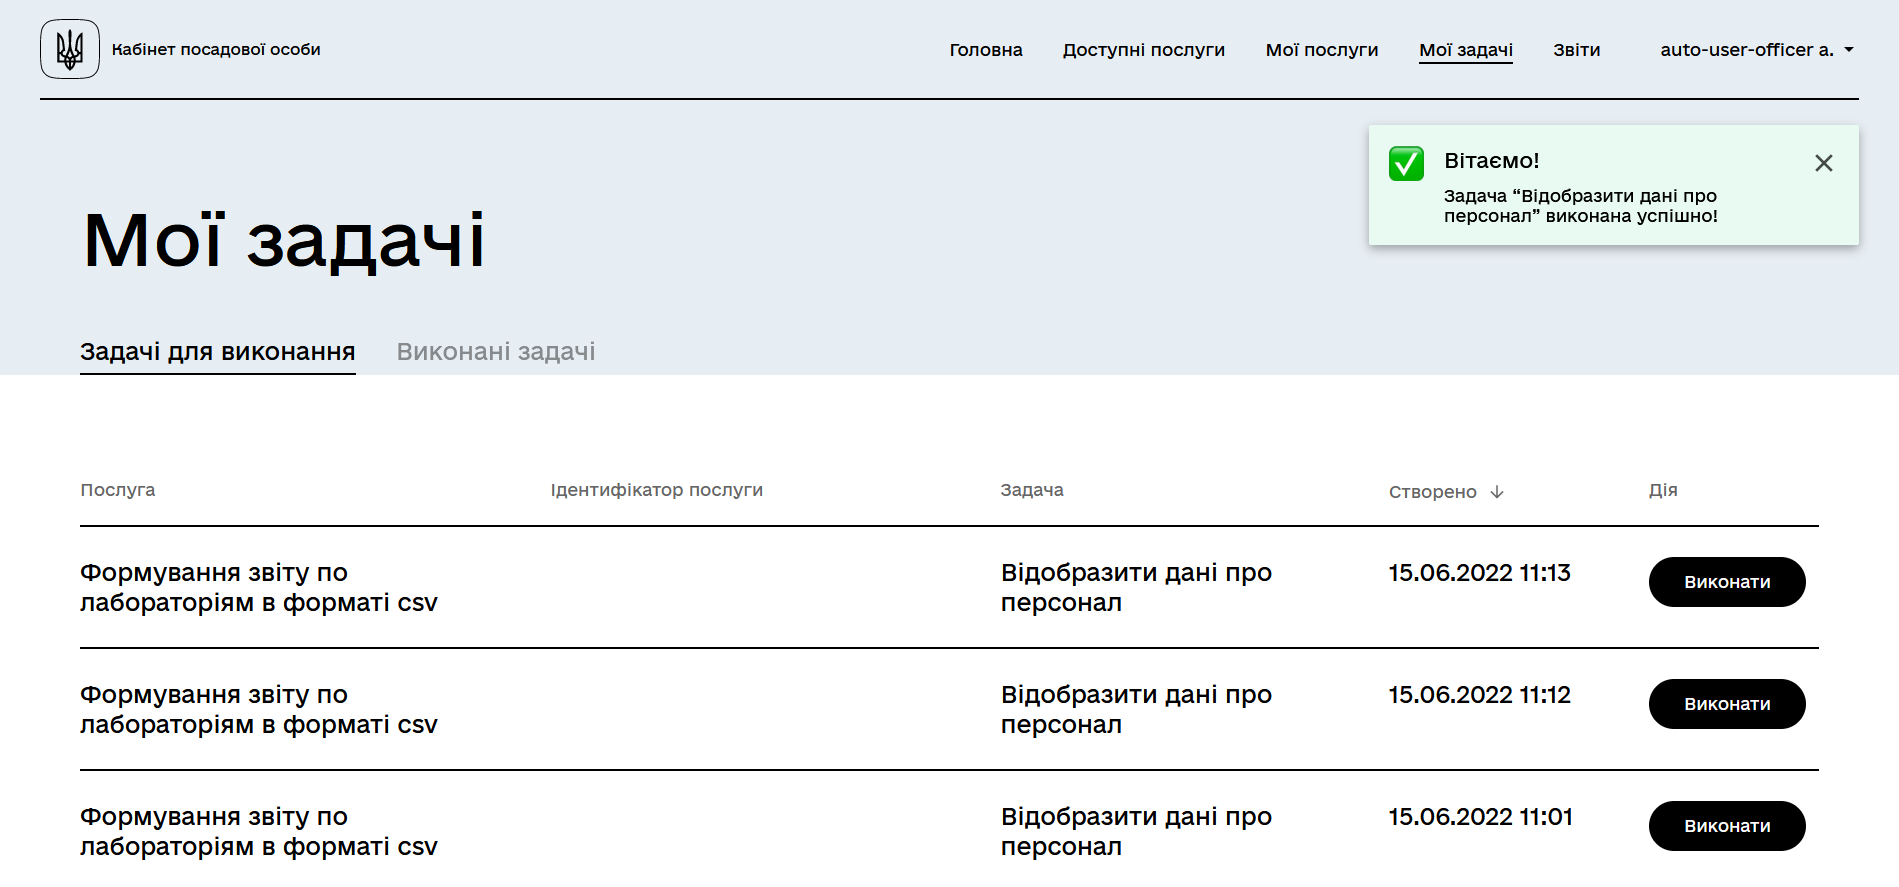Screen dimensions: 1899x887
Task: Click Виконати for the 11:12 task
Action: [1727, 704]
